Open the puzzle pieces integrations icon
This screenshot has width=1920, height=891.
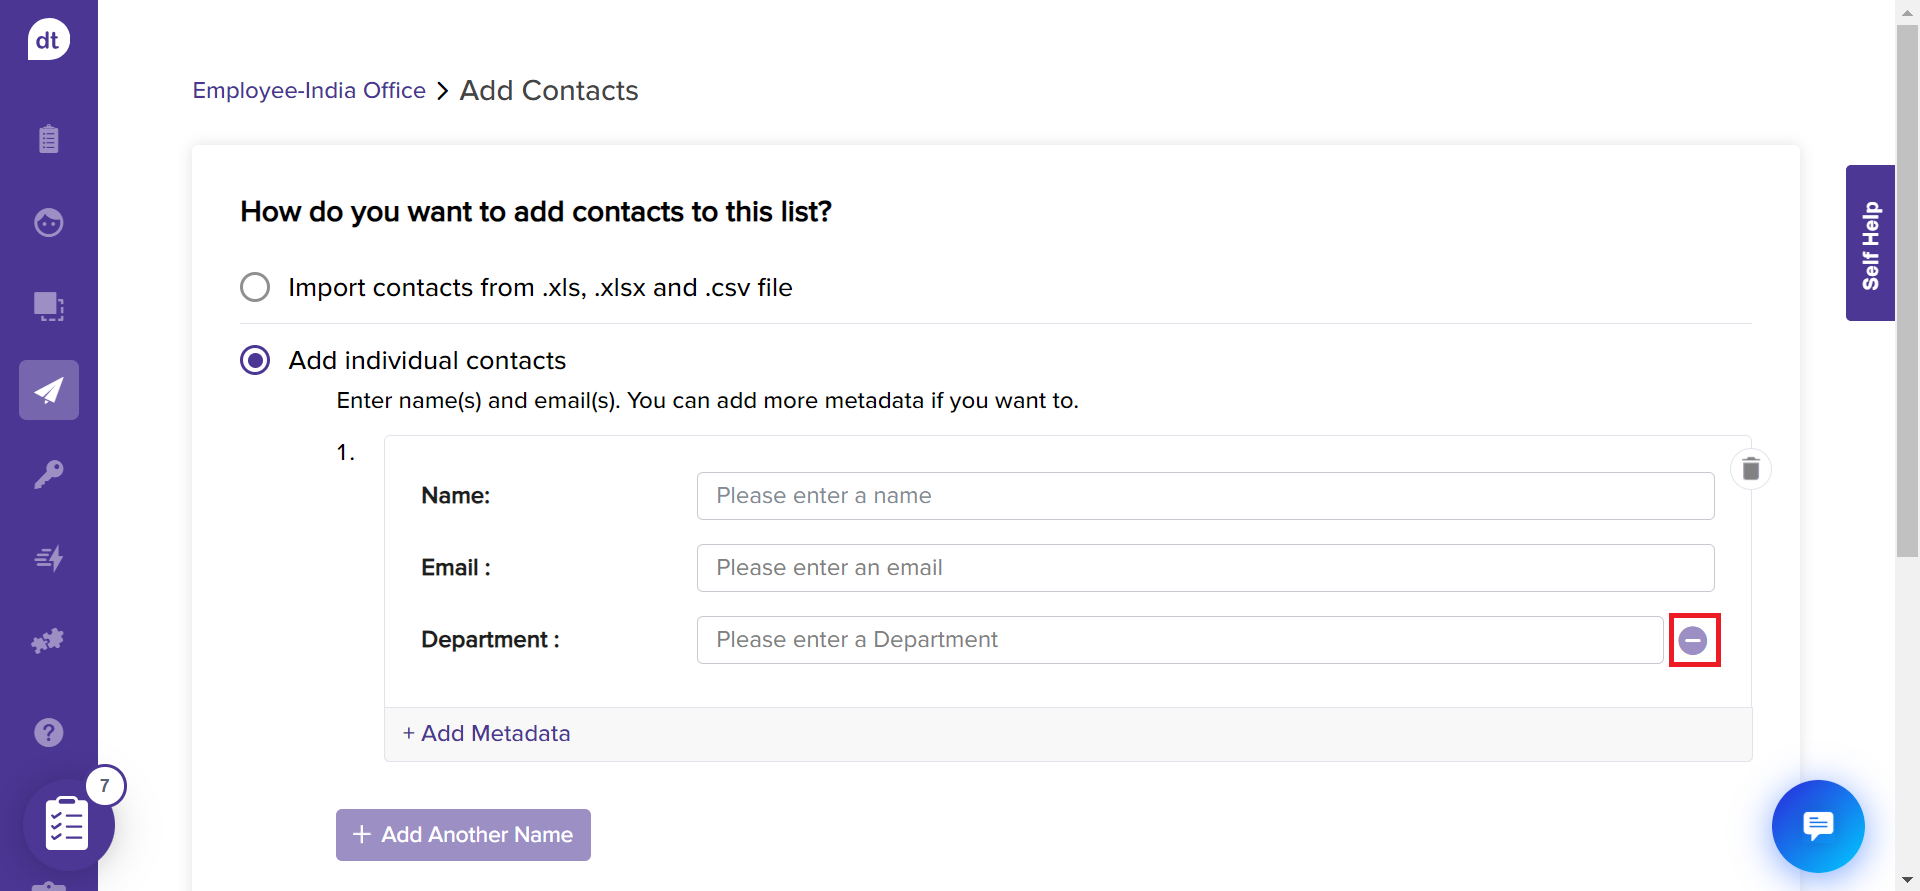point(48,641)
